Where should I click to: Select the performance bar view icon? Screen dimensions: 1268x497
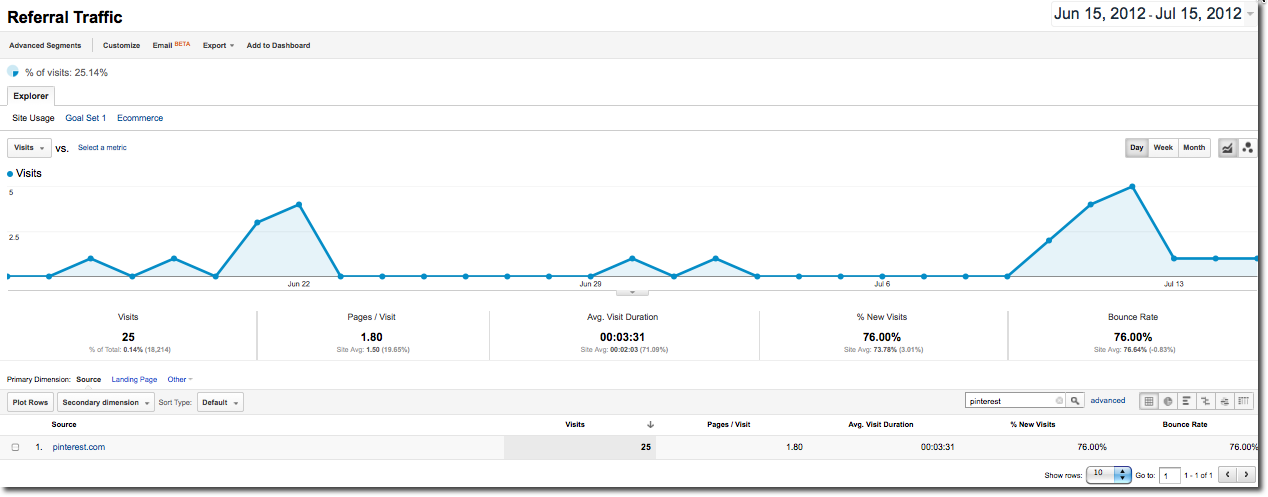point(1187,401)
